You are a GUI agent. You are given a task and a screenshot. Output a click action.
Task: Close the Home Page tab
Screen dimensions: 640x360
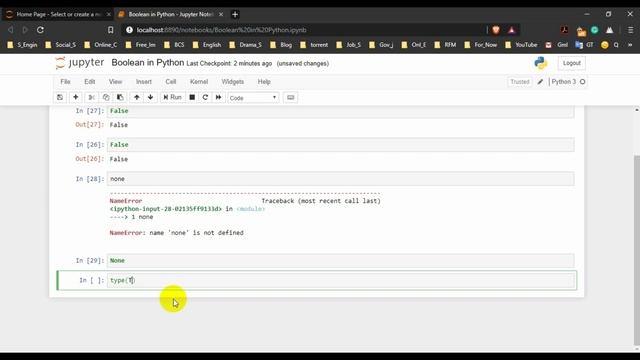pos(109,14)
